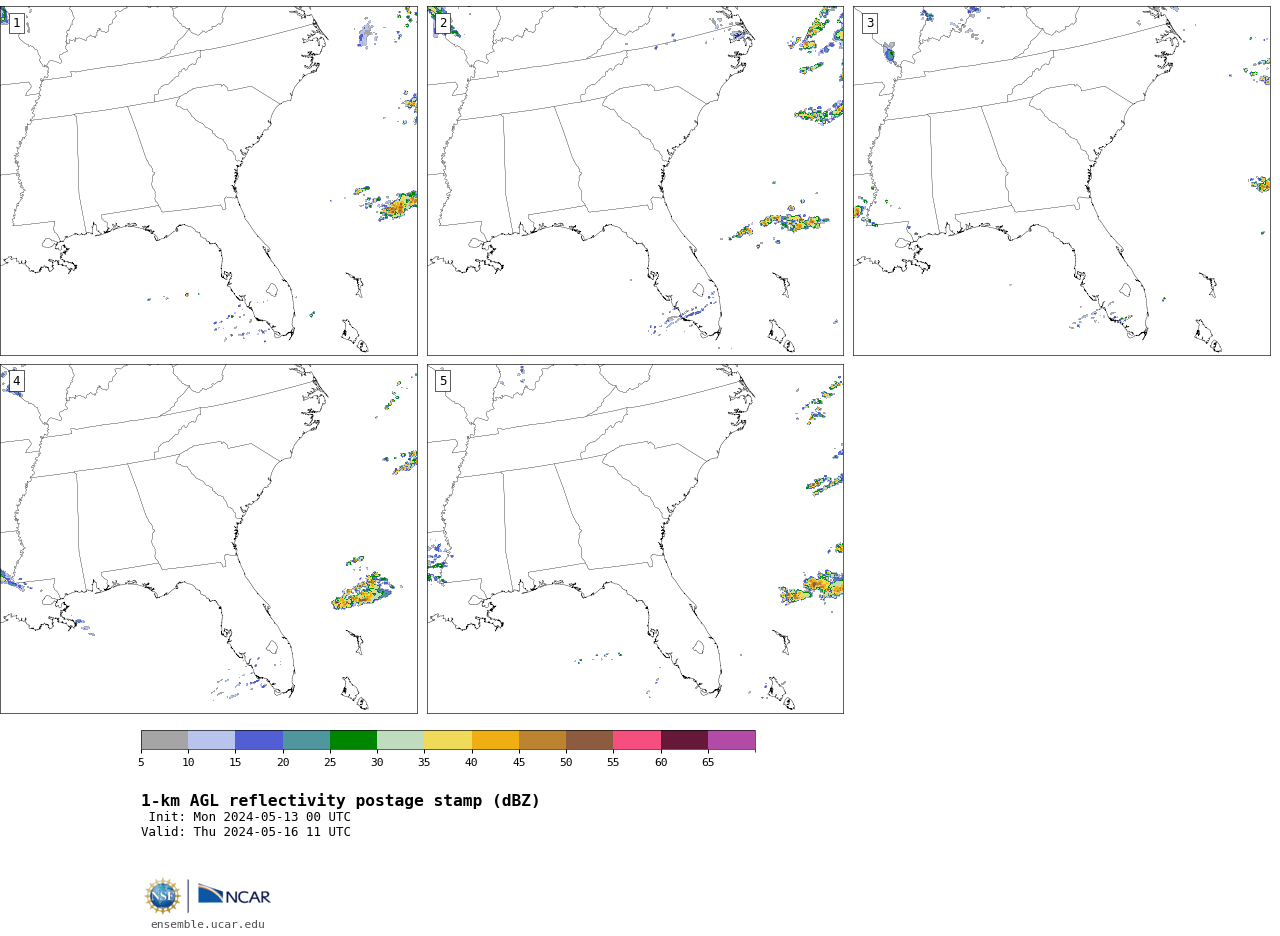The height and width of the screenshot is (936, 1280).
Task: Select the light blue 10-15 dBZ swatch
Action: click(x=211, y=740)
